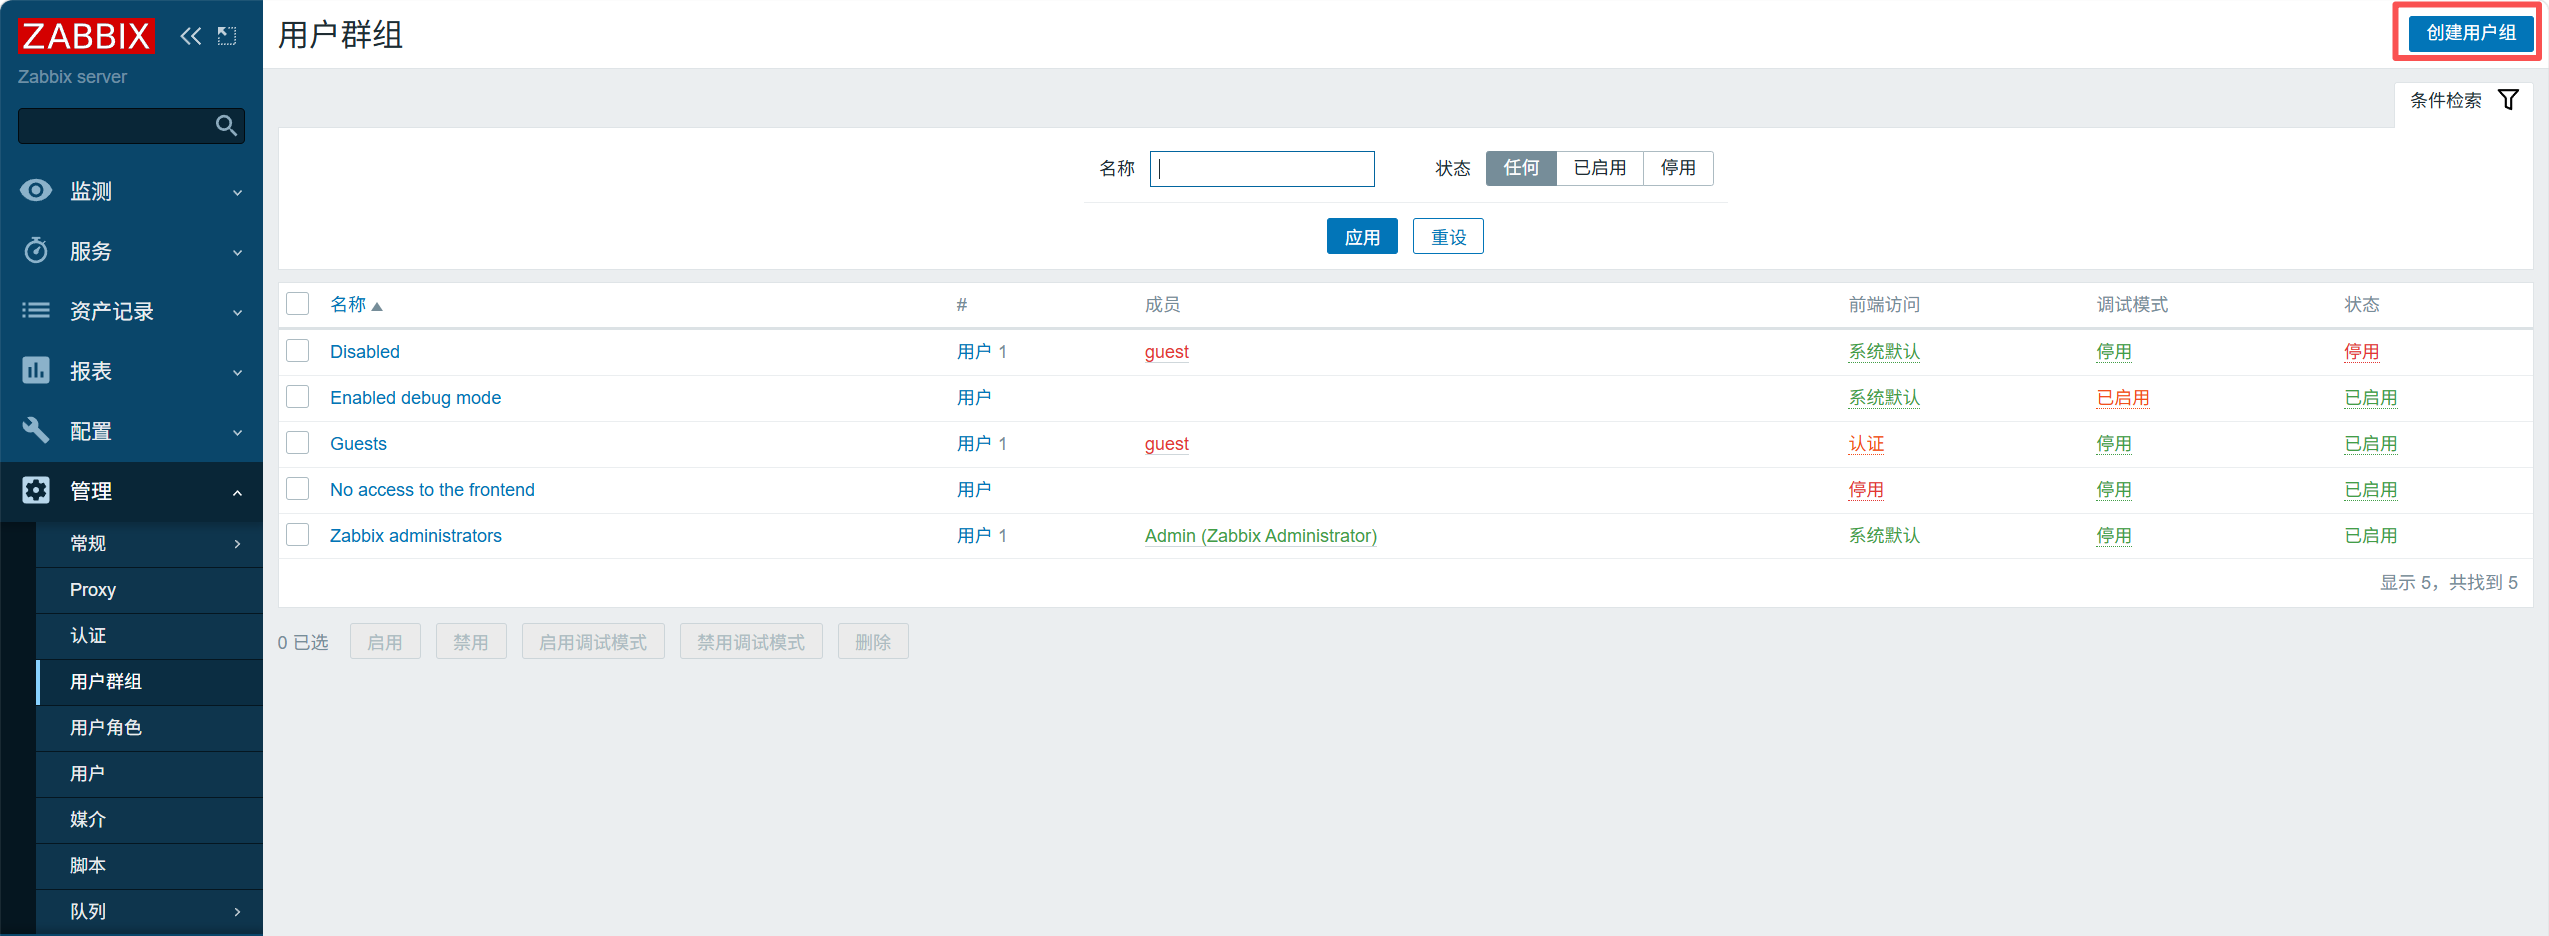Expand the 监测 menu chevron
Screen dimensions: 2549x936
click(x=238, y=192)
